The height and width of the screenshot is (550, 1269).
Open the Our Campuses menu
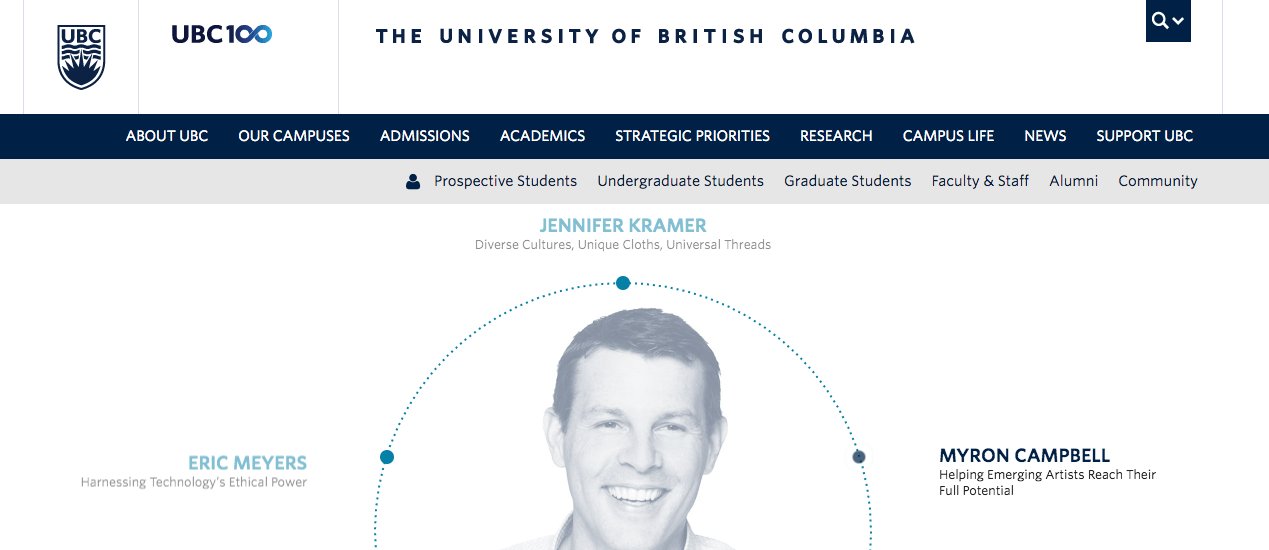[x=294, y=136]
